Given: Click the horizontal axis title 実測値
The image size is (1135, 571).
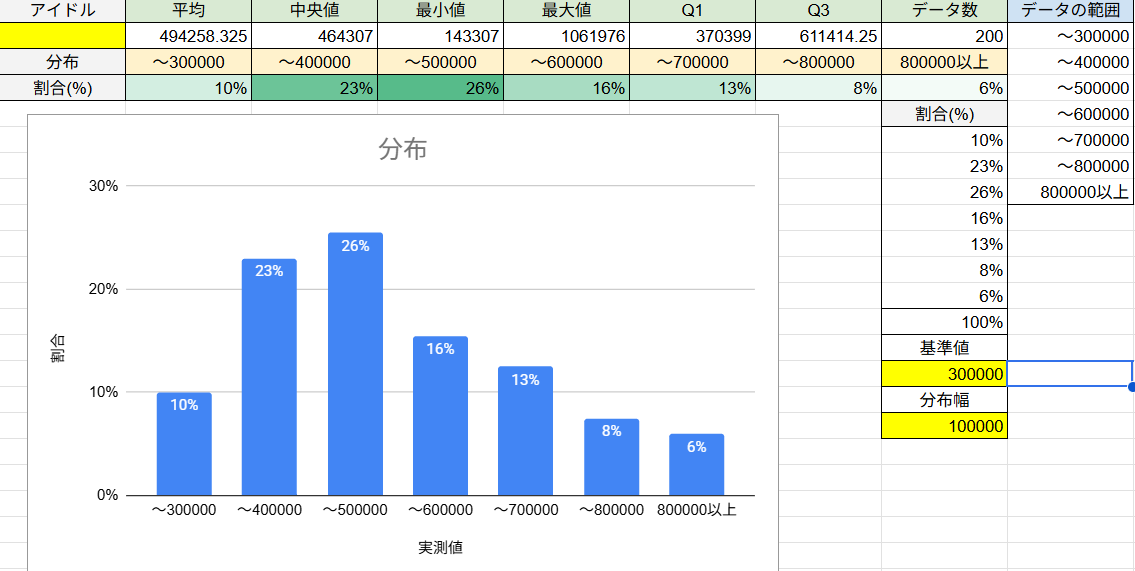Looking at the screenshot, I should click(x=441, y=547).
